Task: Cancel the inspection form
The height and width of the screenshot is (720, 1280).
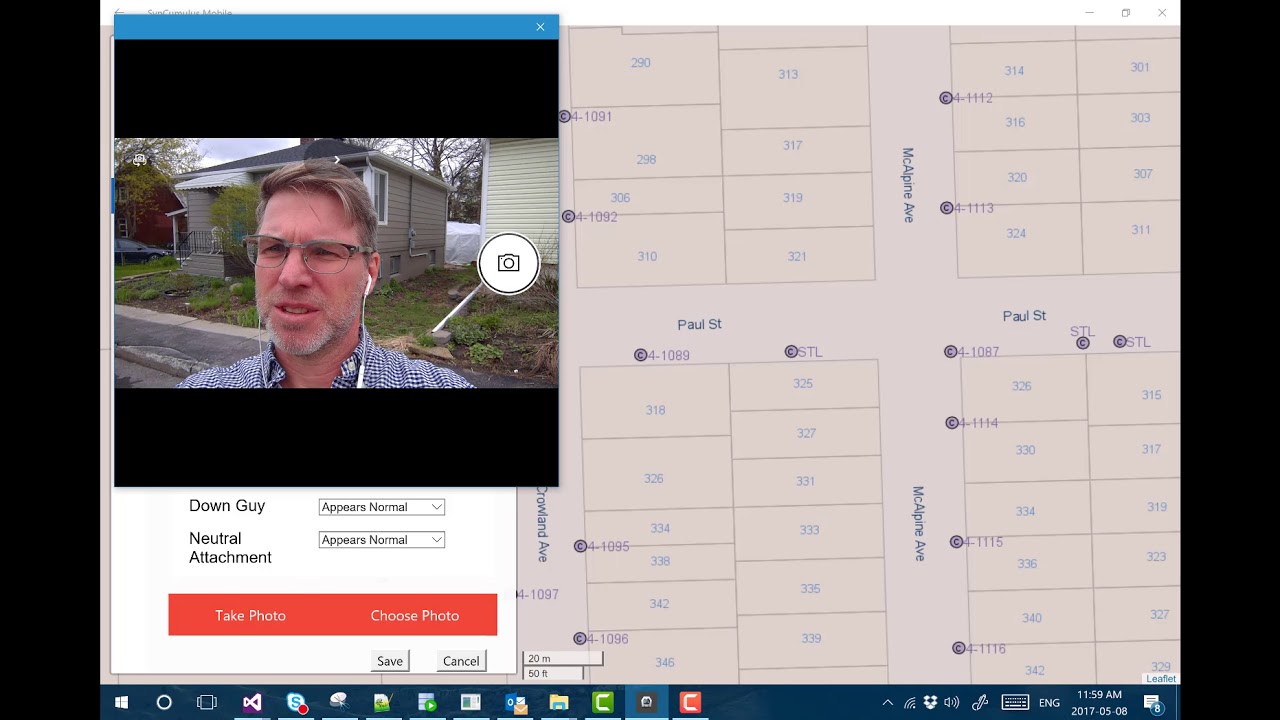Action: (x=461, y=661)
